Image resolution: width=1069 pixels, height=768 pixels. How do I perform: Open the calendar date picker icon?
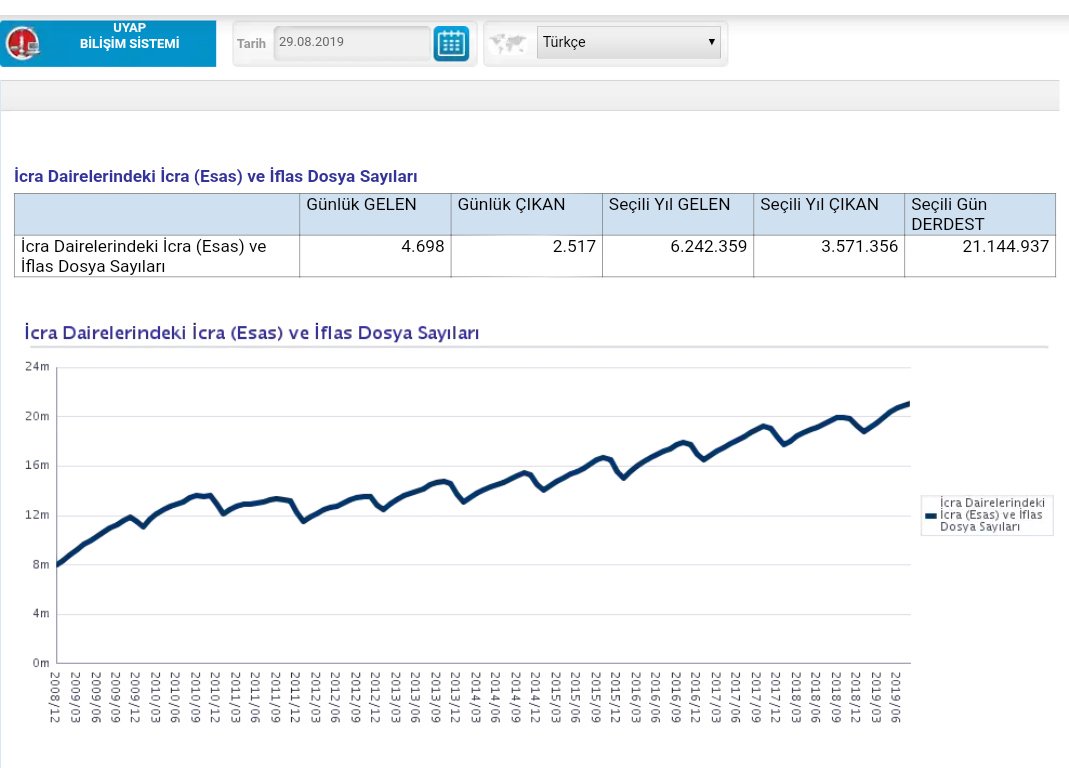(x=451, y=44)
